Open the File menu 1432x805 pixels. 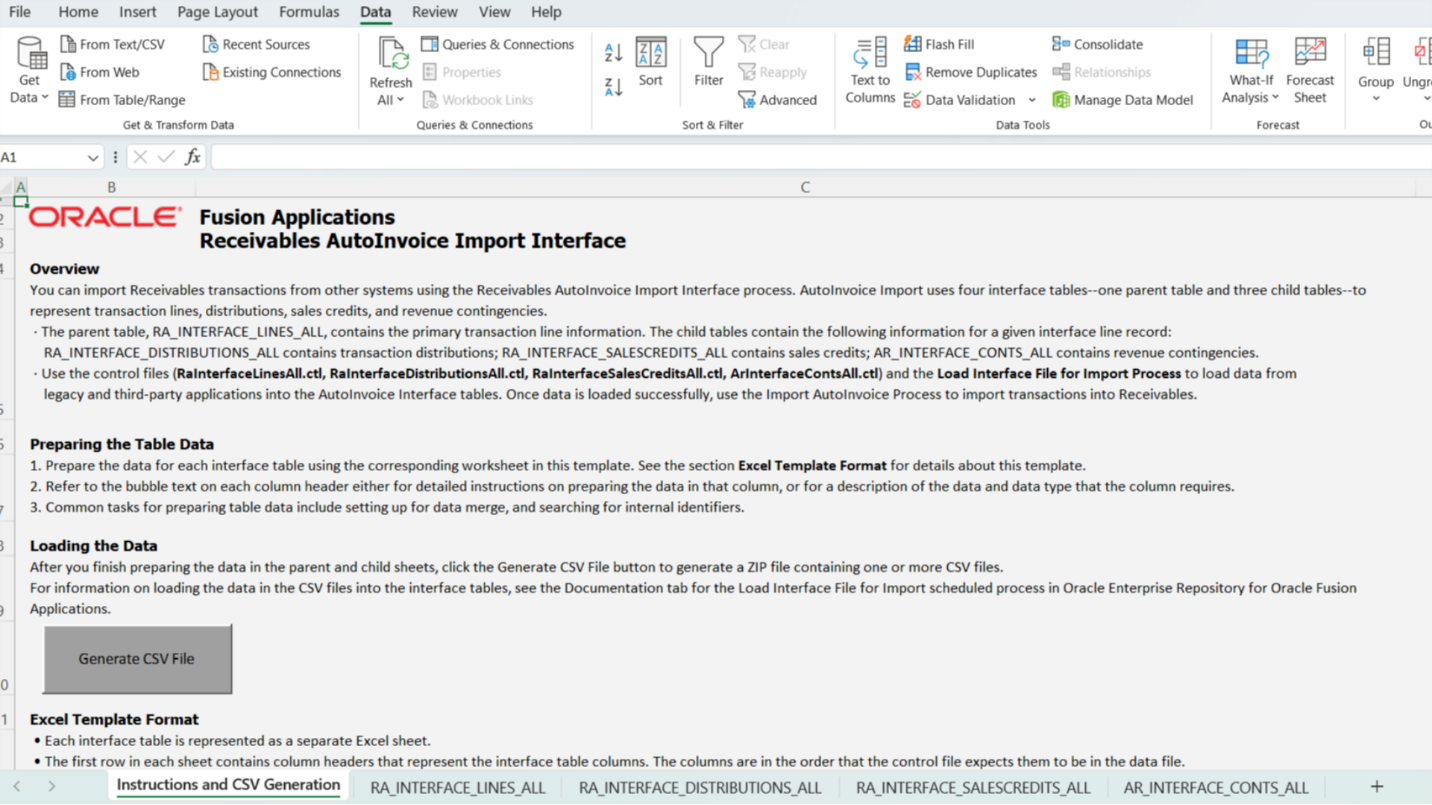click(19, 12)
